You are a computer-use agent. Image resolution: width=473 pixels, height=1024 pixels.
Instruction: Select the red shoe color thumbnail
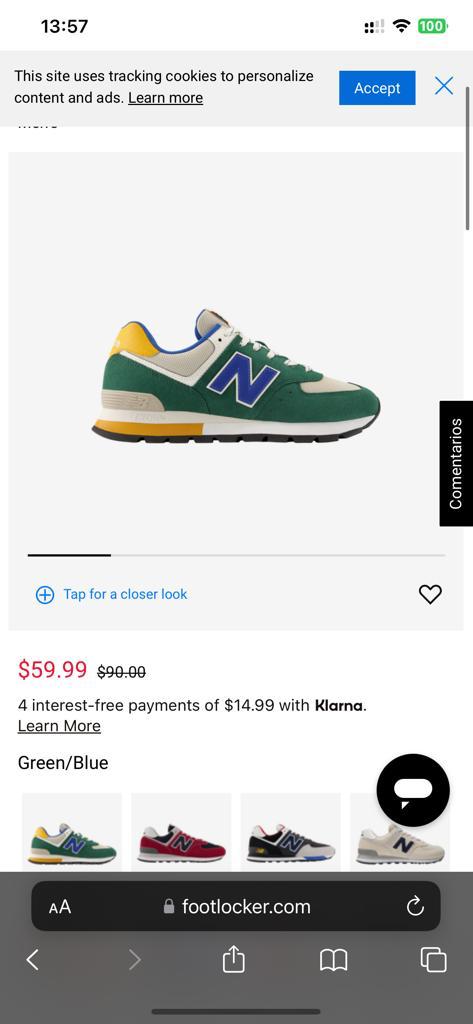181,832
